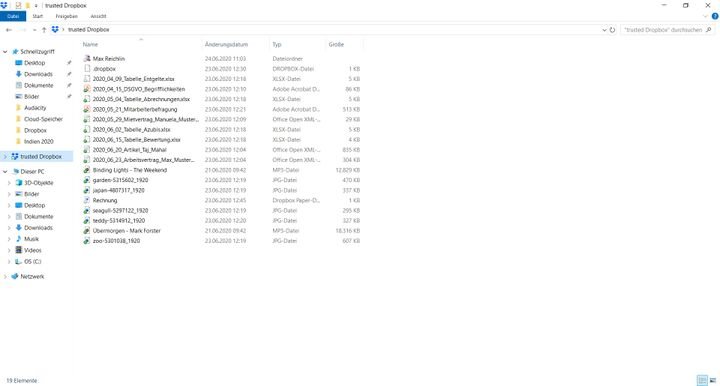
Task: Click image icon of garden-5315602_1920
Action: (x=87, y=179)
